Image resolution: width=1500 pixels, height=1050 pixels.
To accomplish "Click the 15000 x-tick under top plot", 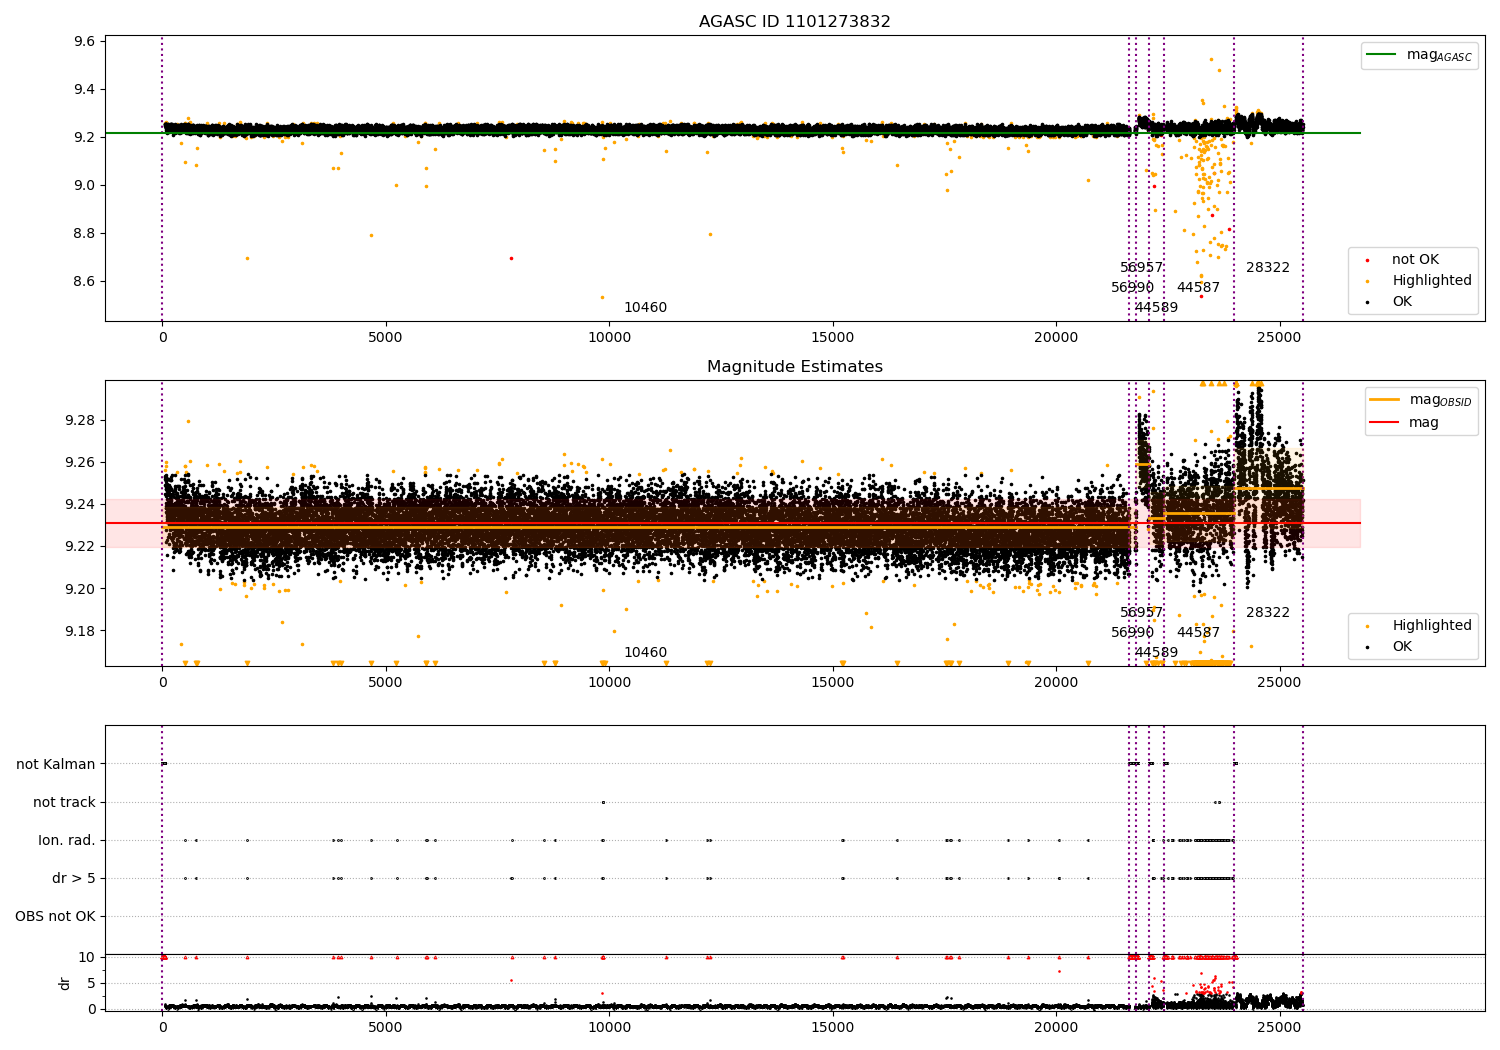I will [x=832, y=338].
